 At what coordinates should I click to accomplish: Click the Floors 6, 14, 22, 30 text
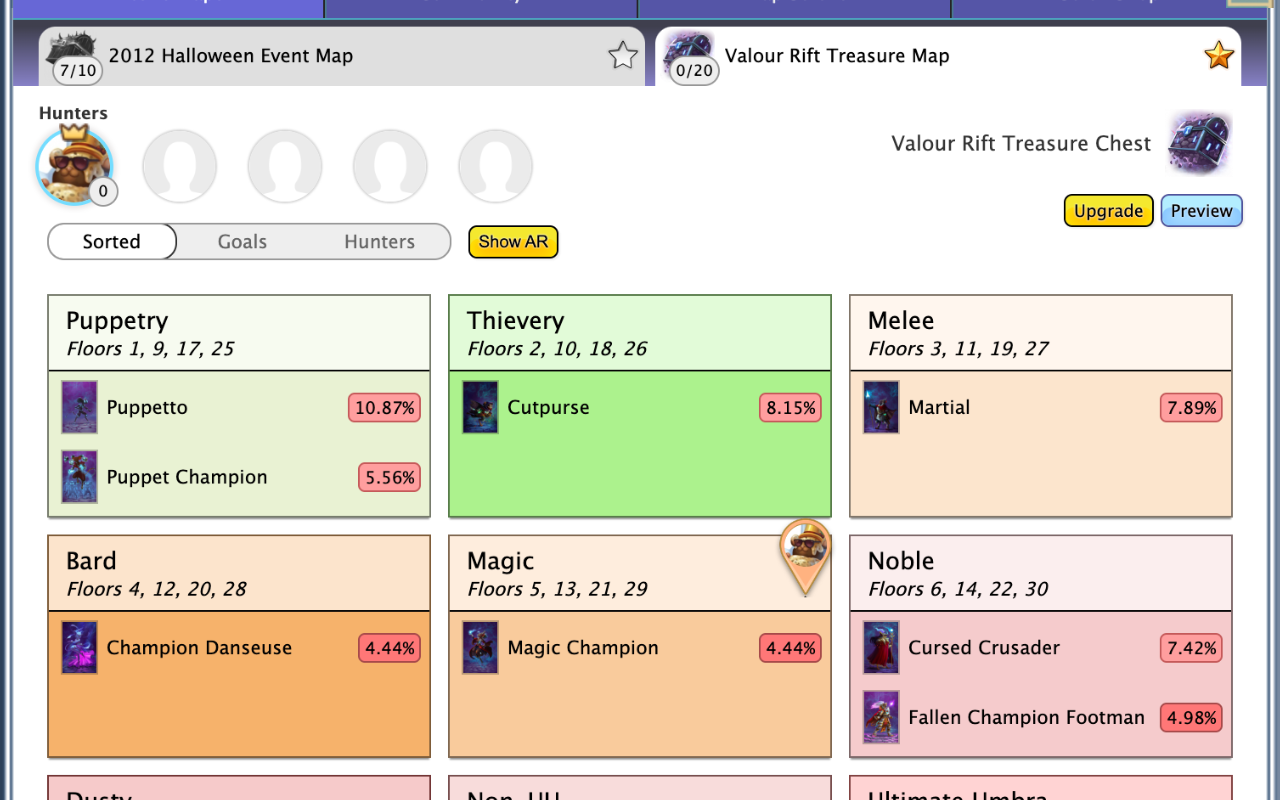tap(958, 589)
